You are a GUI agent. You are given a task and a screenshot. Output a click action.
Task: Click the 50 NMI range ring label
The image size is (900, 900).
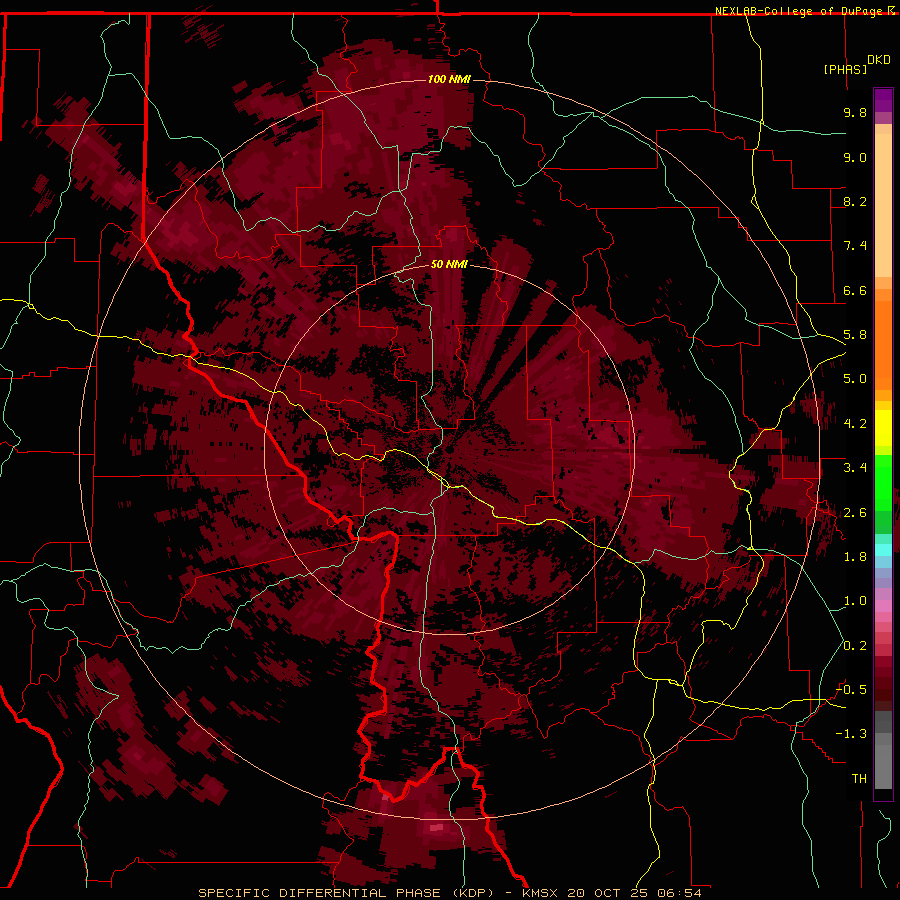[x=449, y=264]
